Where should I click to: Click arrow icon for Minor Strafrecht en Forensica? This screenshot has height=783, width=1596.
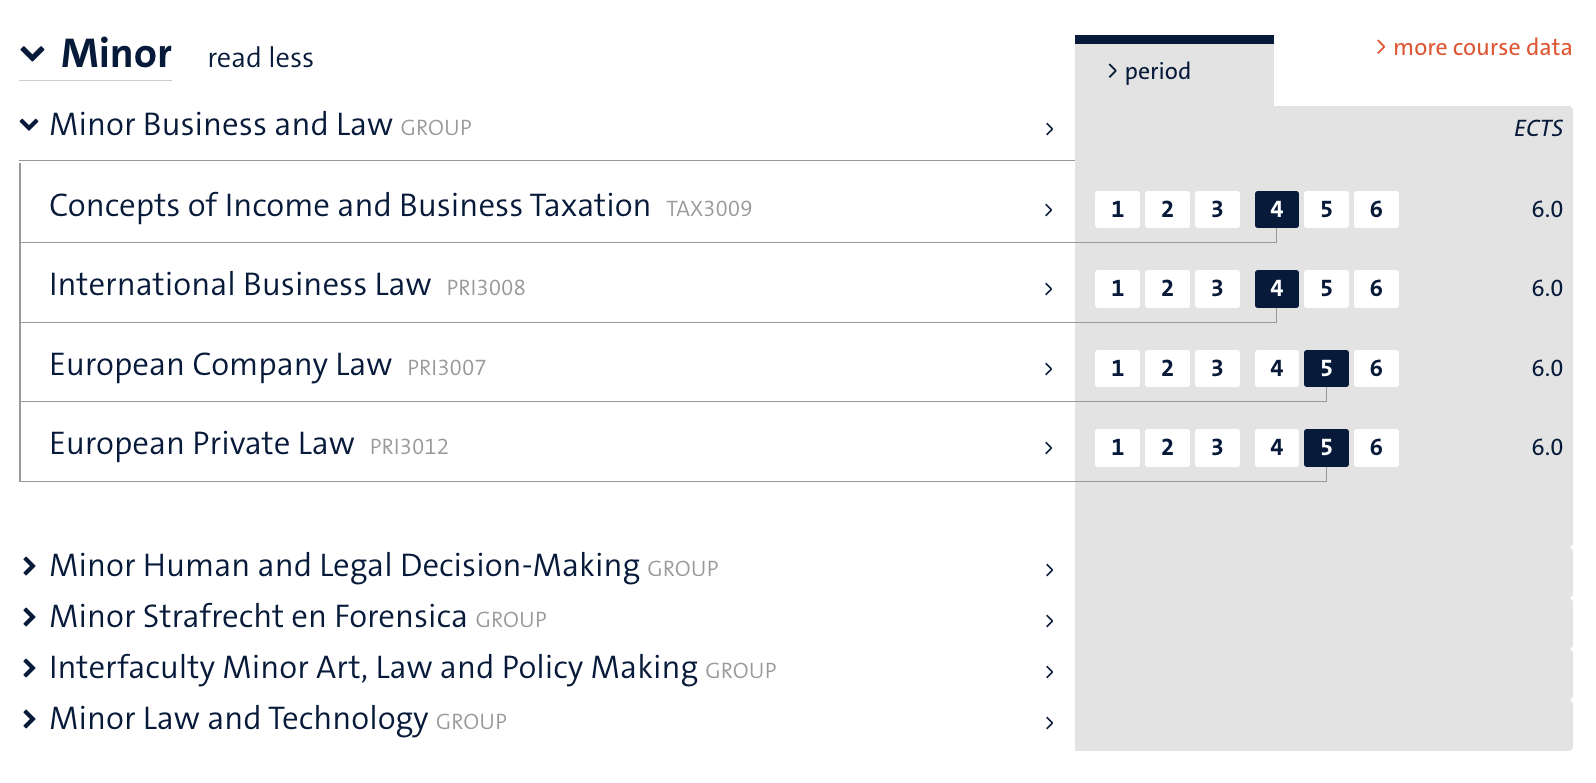[x=1049, y=621]
